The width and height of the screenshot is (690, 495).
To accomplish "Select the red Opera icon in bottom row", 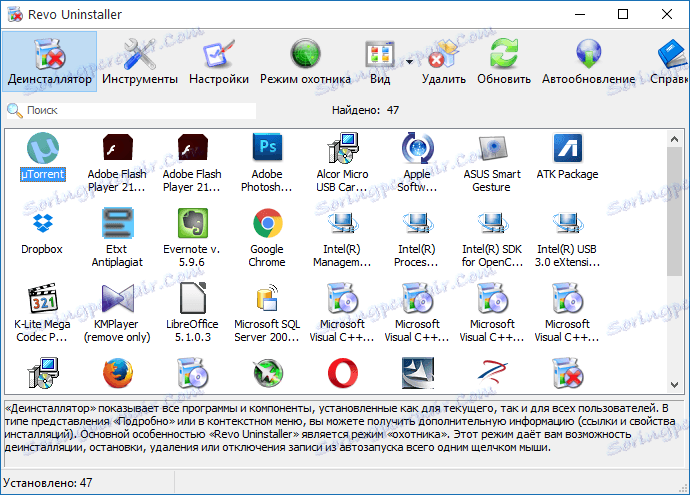I will point(343,374).
